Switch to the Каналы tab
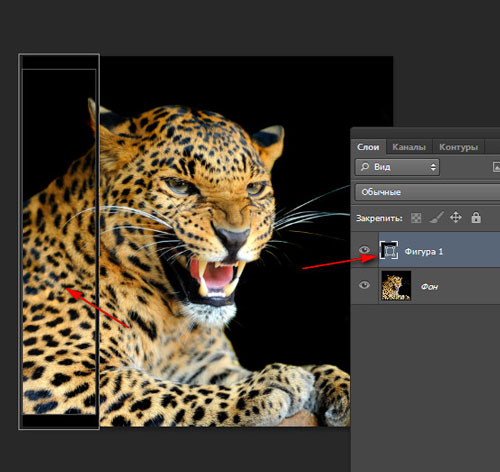Viewport: 500px width, 472px height. pos(409,147)
